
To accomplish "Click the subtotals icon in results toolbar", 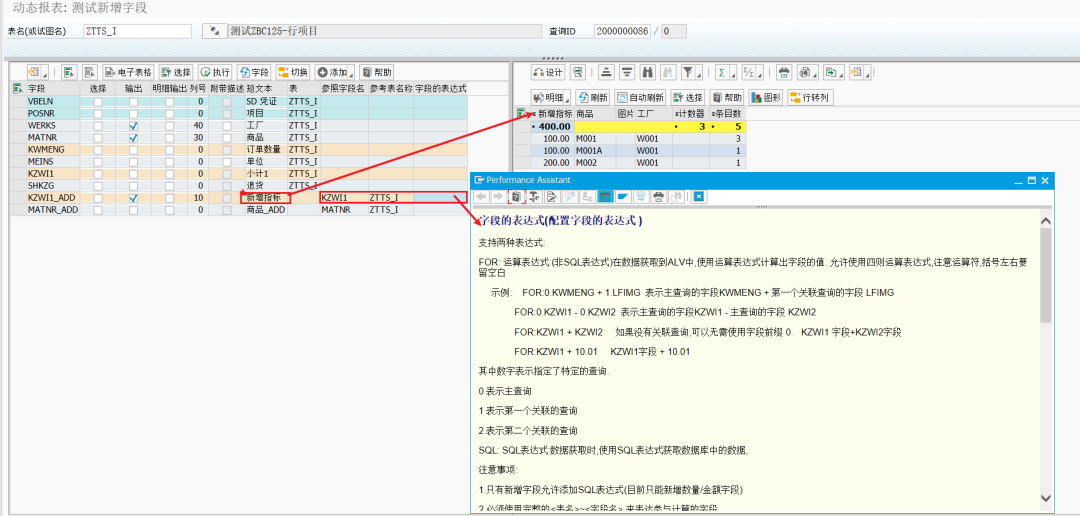I will (x=749, y=72).
